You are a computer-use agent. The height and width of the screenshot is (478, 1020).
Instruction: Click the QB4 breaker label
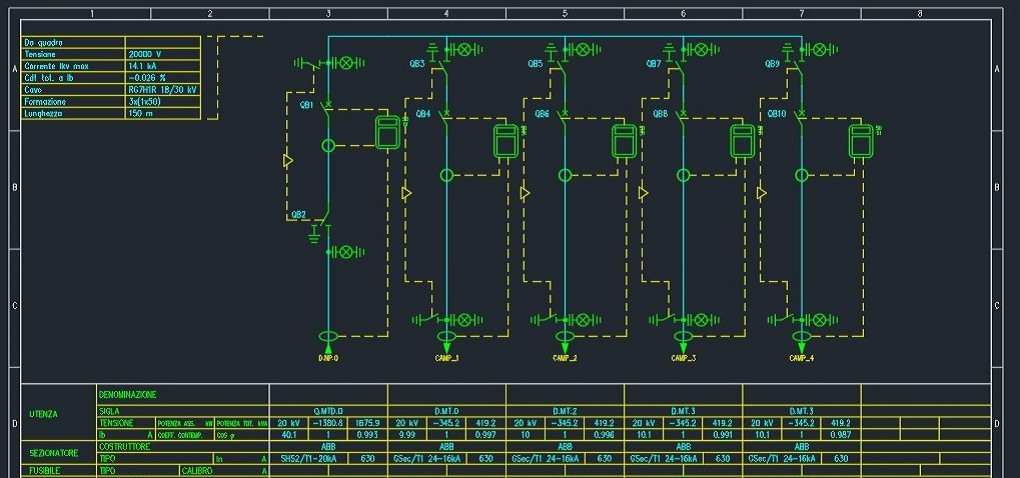[x=423, y=114]
